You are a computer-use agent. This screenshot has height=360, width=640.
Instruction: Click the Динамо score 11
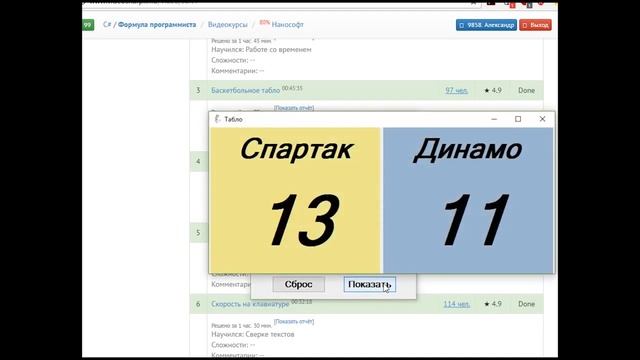(476, 220)
